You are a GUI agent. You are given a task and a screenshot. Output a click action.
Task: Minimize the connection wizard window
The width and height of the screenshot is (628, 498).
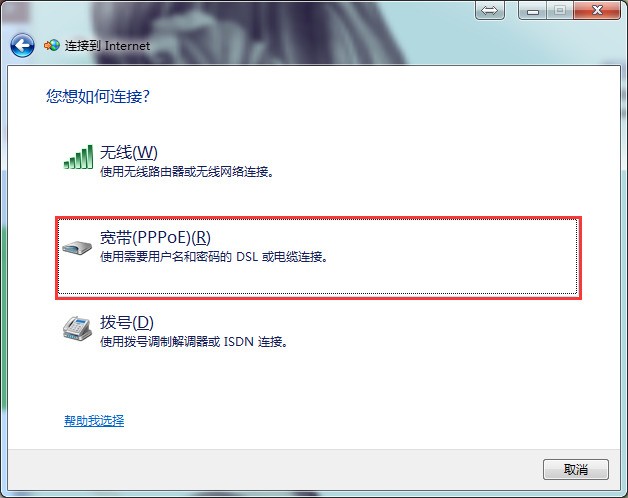[532, 10]
